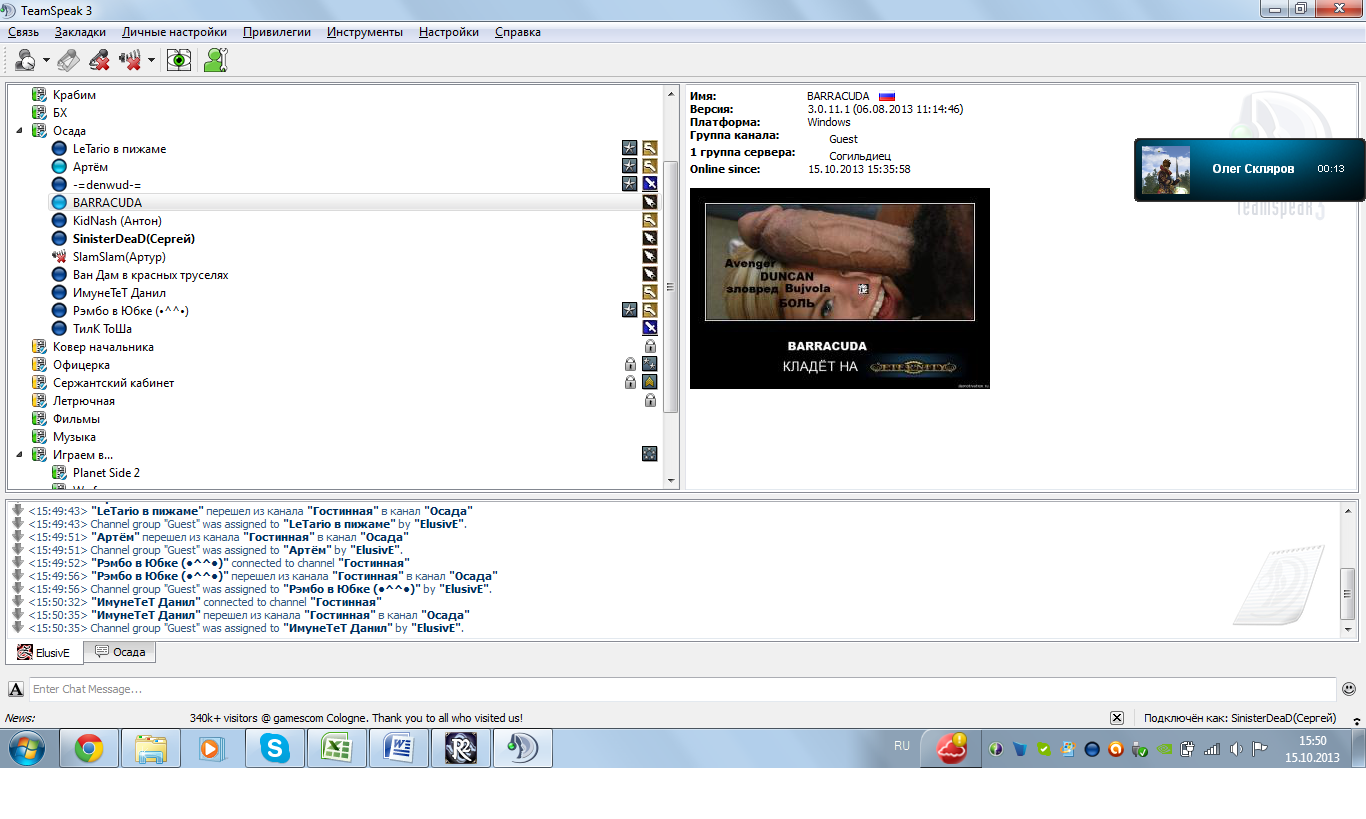Open the Настройки menu
Viewport: 1366px width, 819px height.
(449, 32)
